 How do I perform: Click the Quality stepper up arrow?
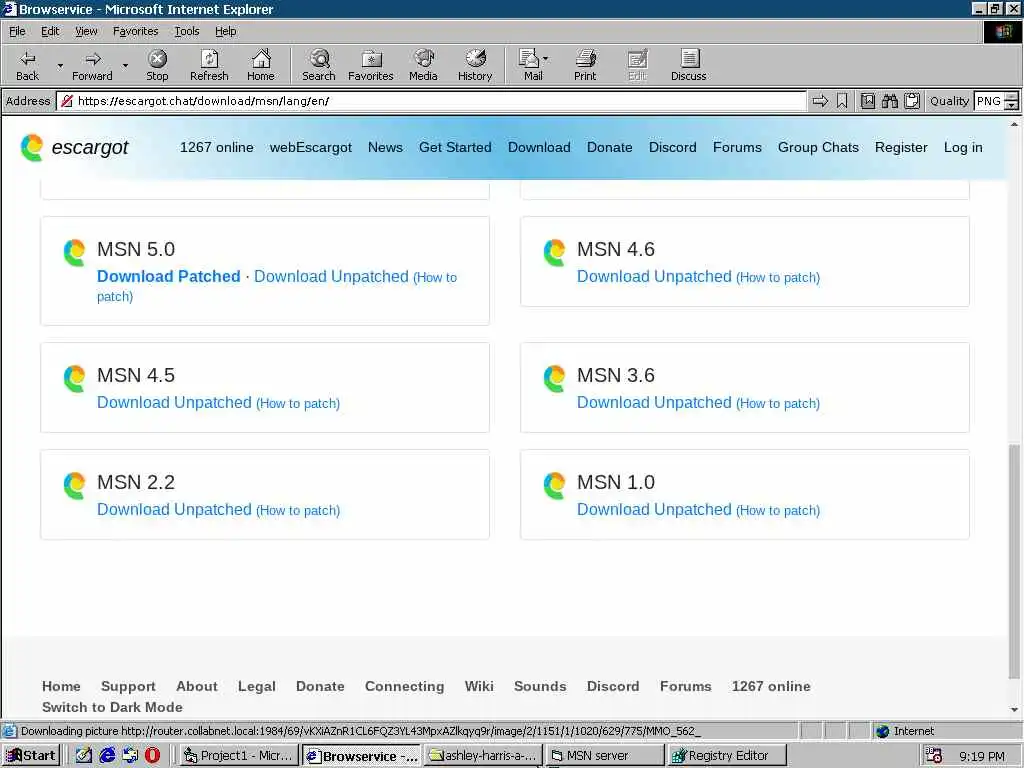1012,97
